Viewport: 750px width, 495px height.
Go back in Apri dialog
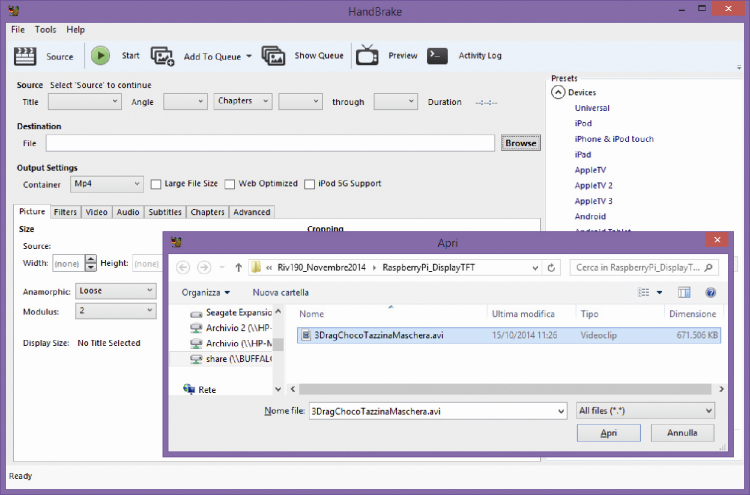coord(183,267)
